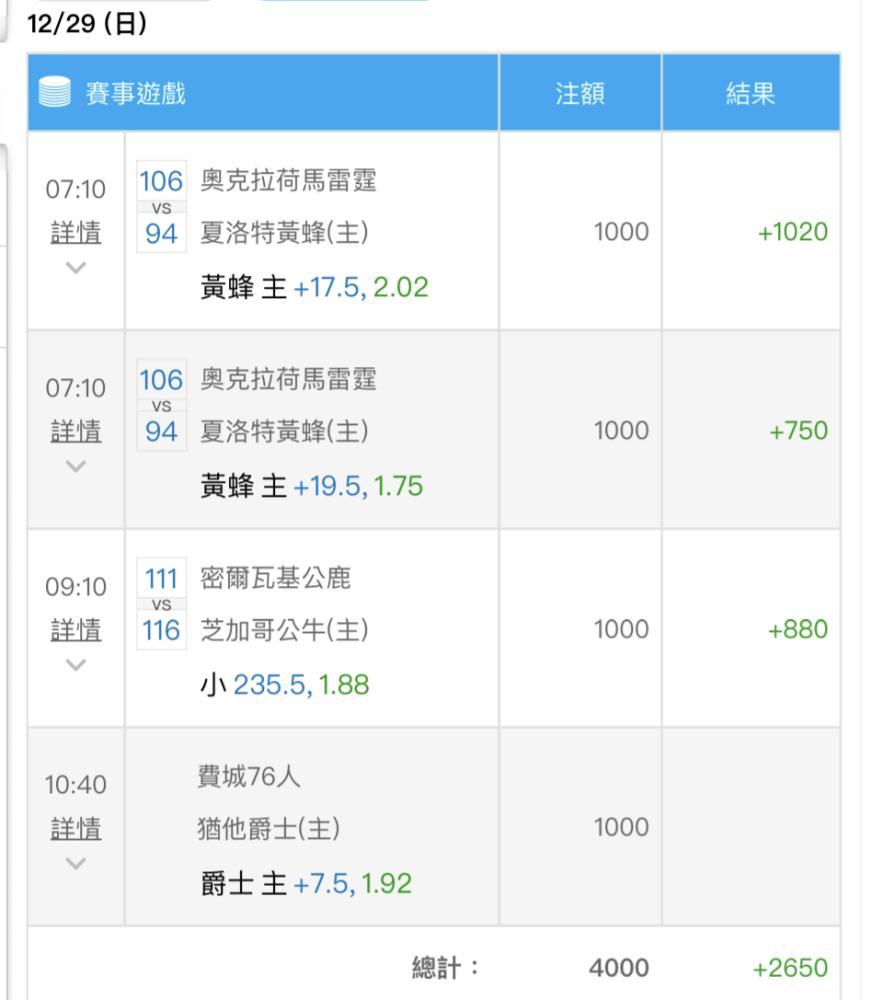The width and height of the screenshot is (872, 1000).
Task: Select the 小 235.5, 1.88 bet line
Action: coord(285,685)
